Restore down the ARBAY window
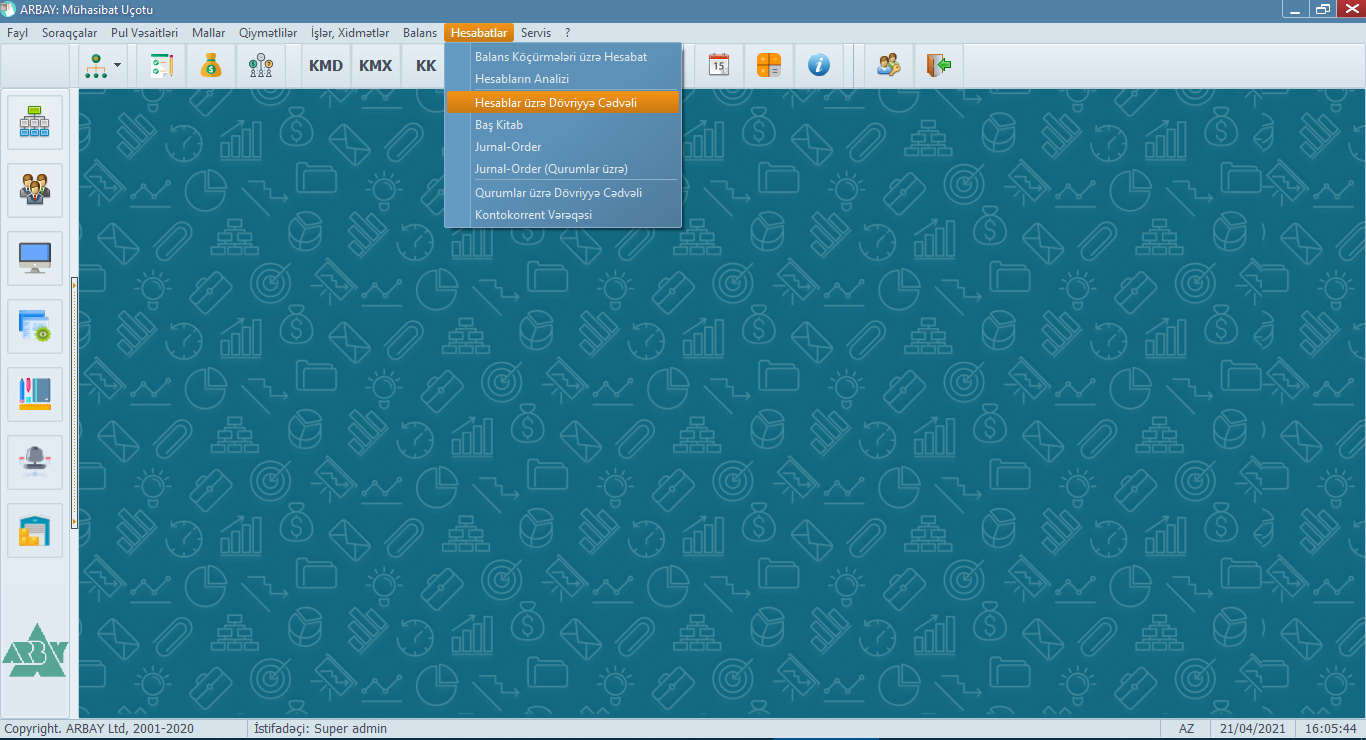 tap(1322, 9)
